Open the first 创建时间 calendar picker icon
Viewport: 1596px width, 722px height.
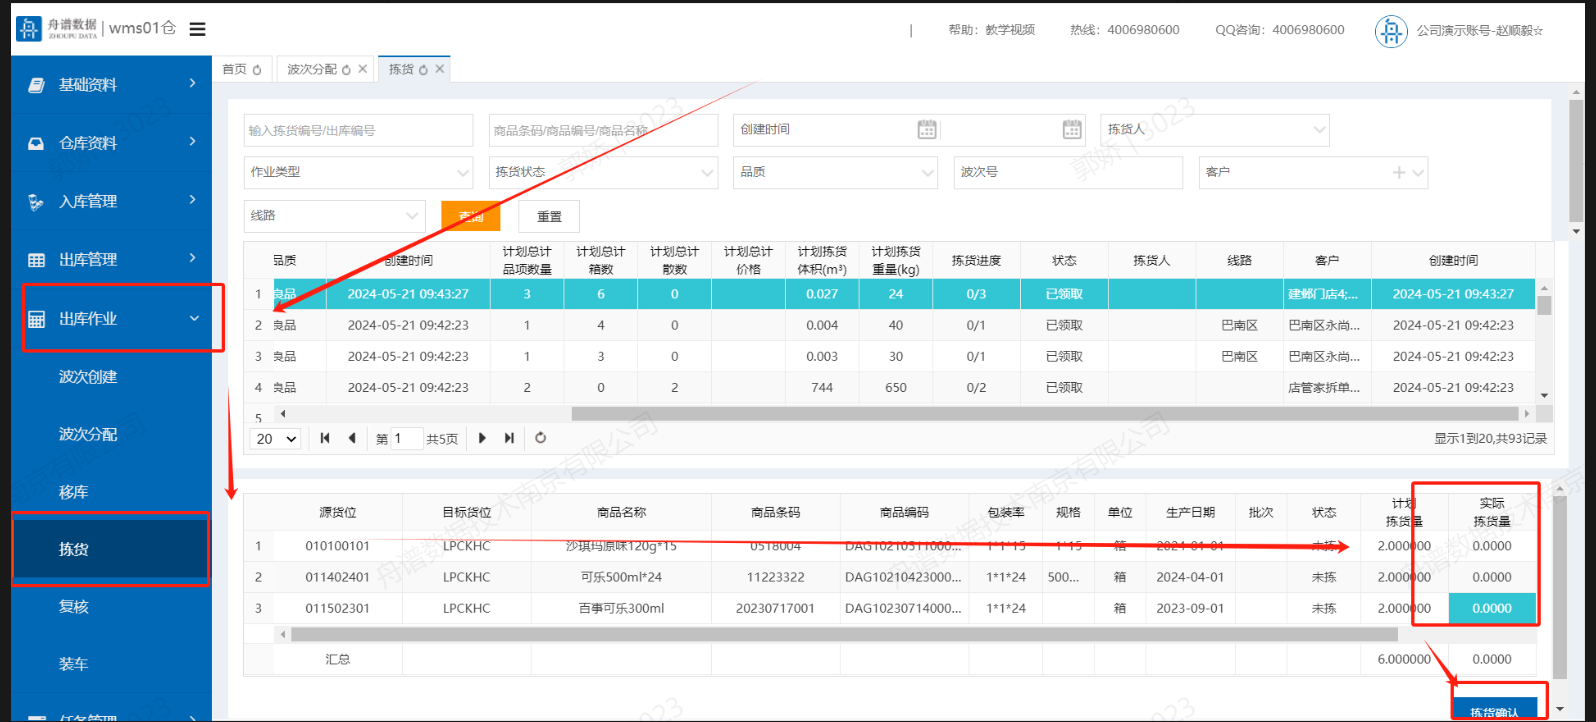coord(927,129)
